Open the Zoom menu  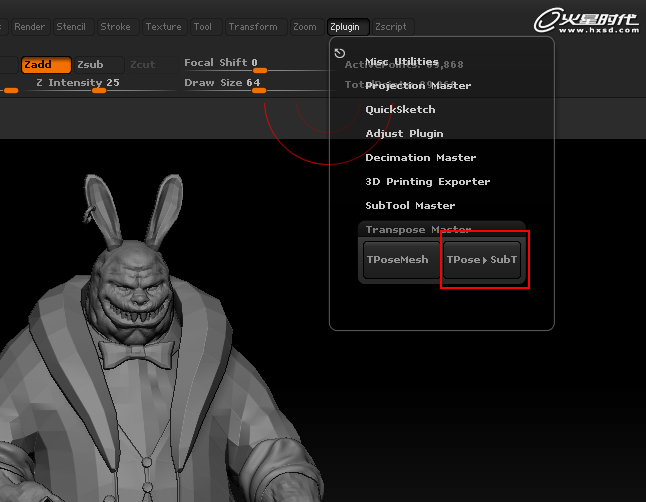point(307,27)
